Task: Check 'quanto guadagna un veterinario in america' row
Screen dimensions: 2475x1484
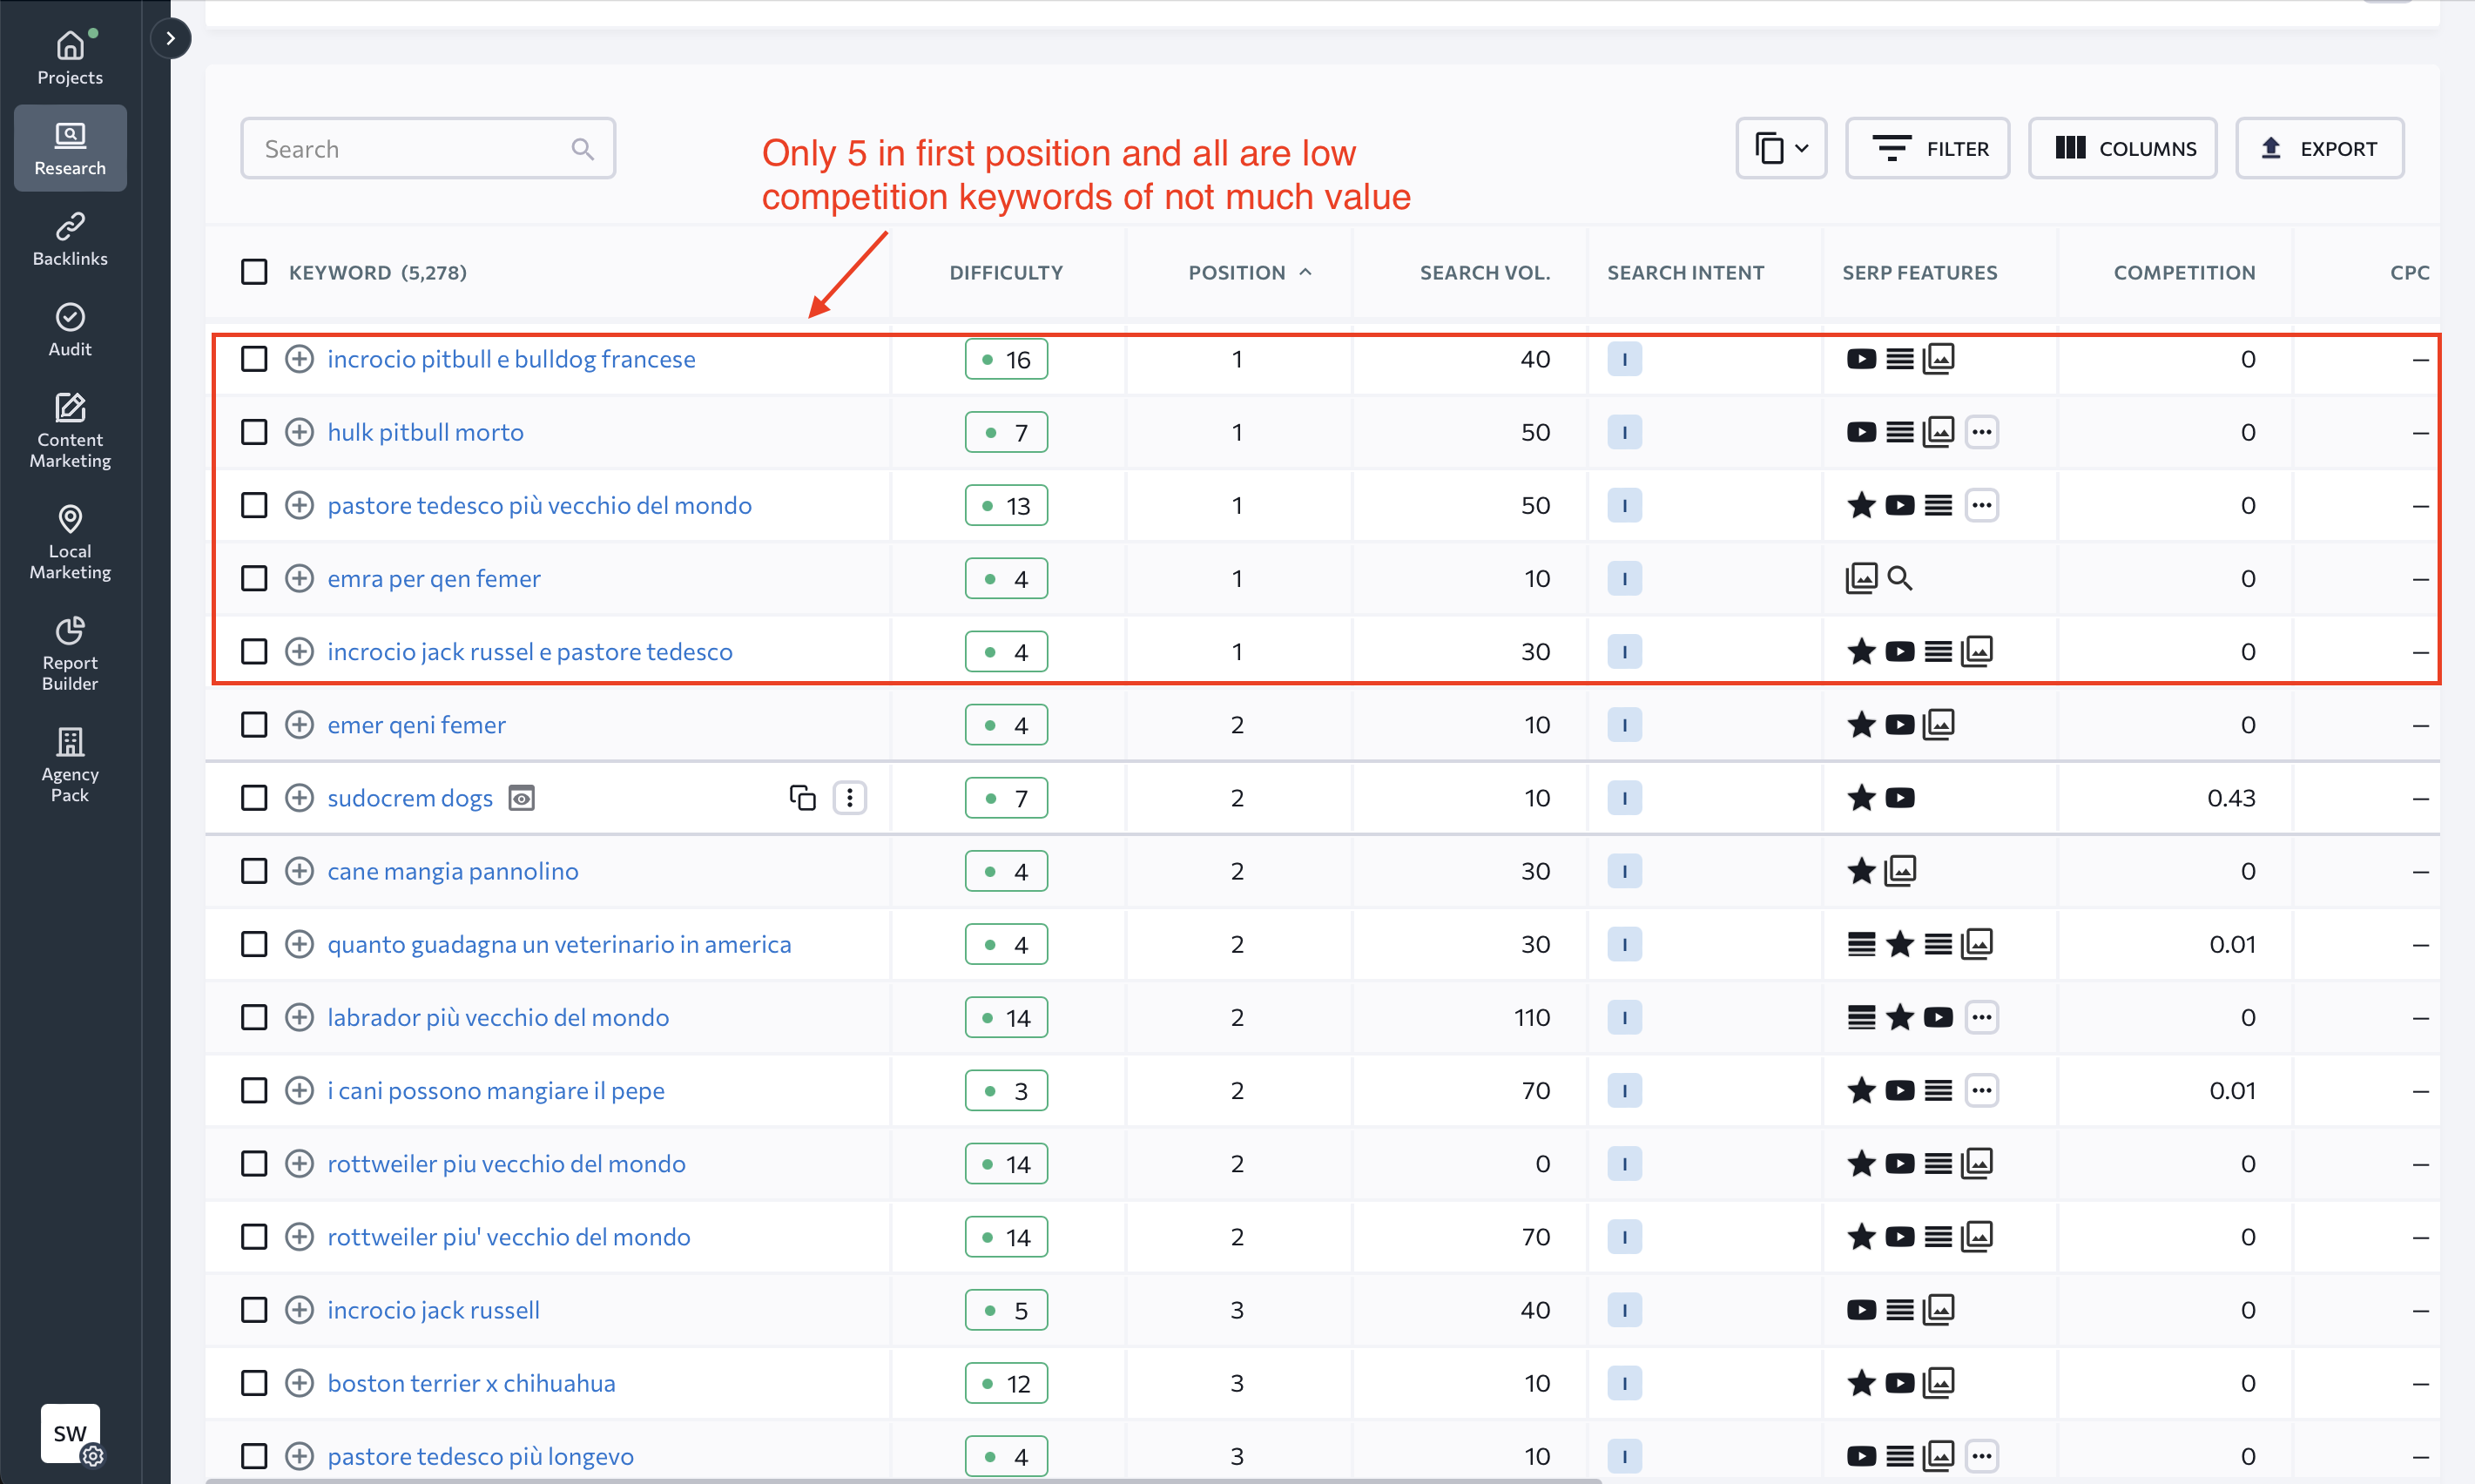Action: (x=254, y=944)
